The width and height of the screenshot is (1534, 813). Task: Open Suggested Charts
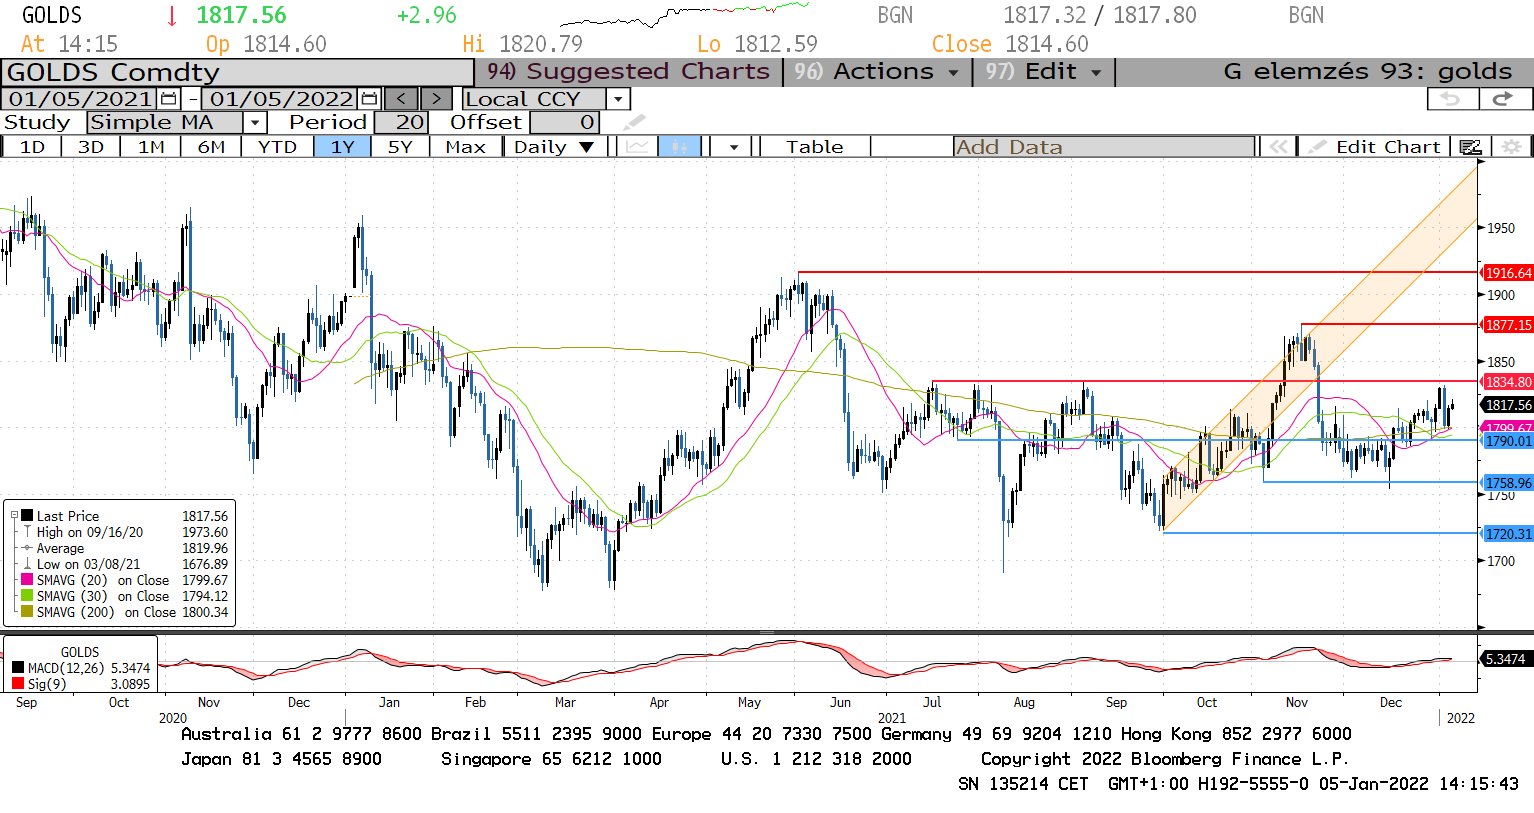629,72
